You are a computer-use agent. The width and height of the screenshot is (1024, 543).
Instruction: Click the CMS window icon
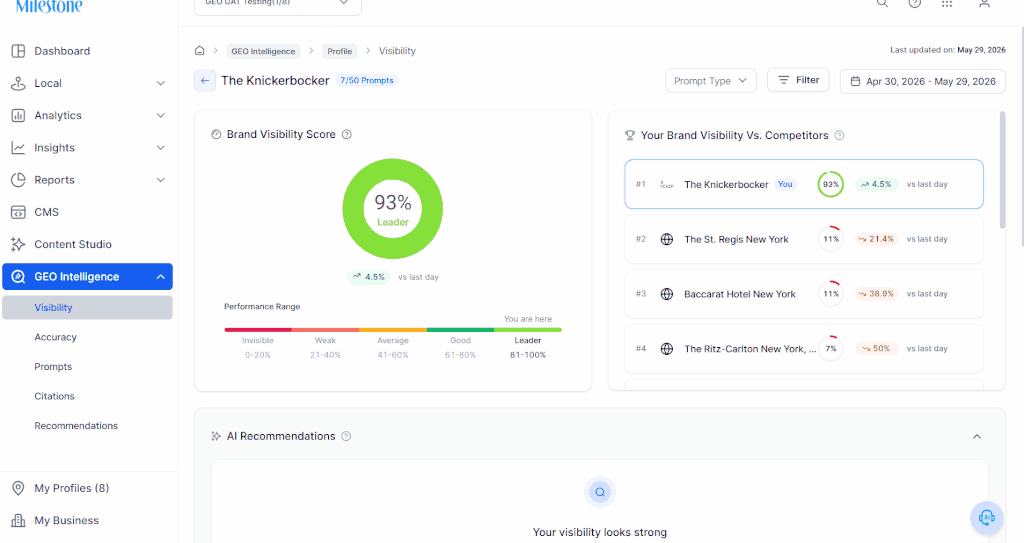pos(18,212)
